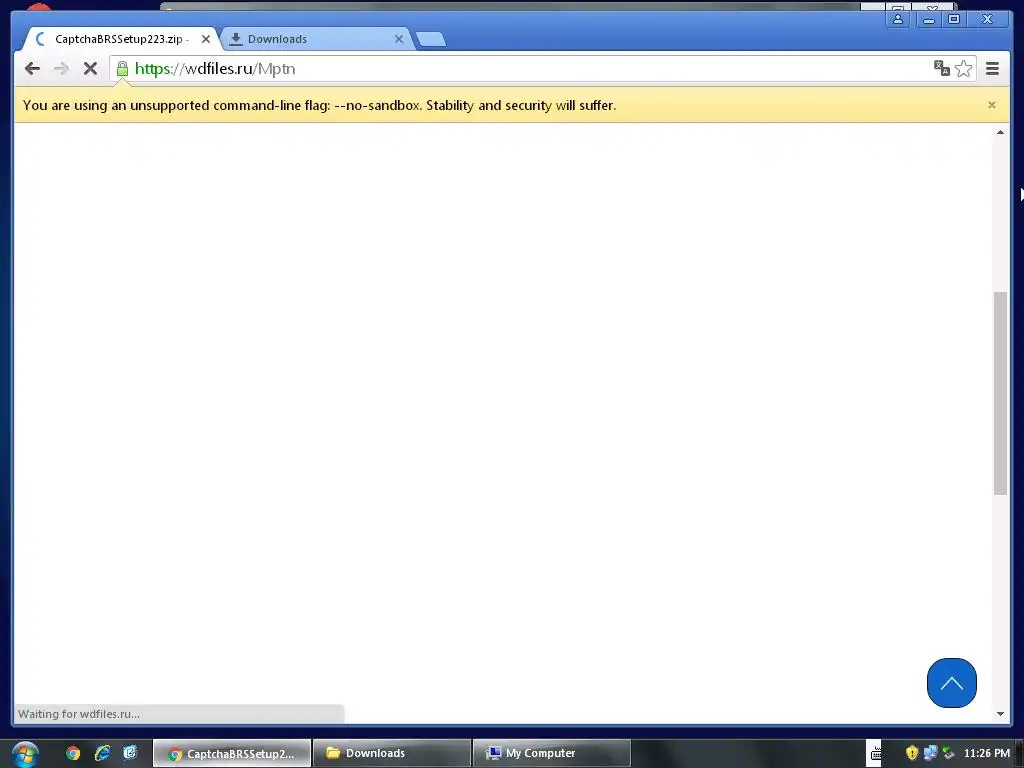
Task: Click the third quick launch icon
Action: click(130, 753)
